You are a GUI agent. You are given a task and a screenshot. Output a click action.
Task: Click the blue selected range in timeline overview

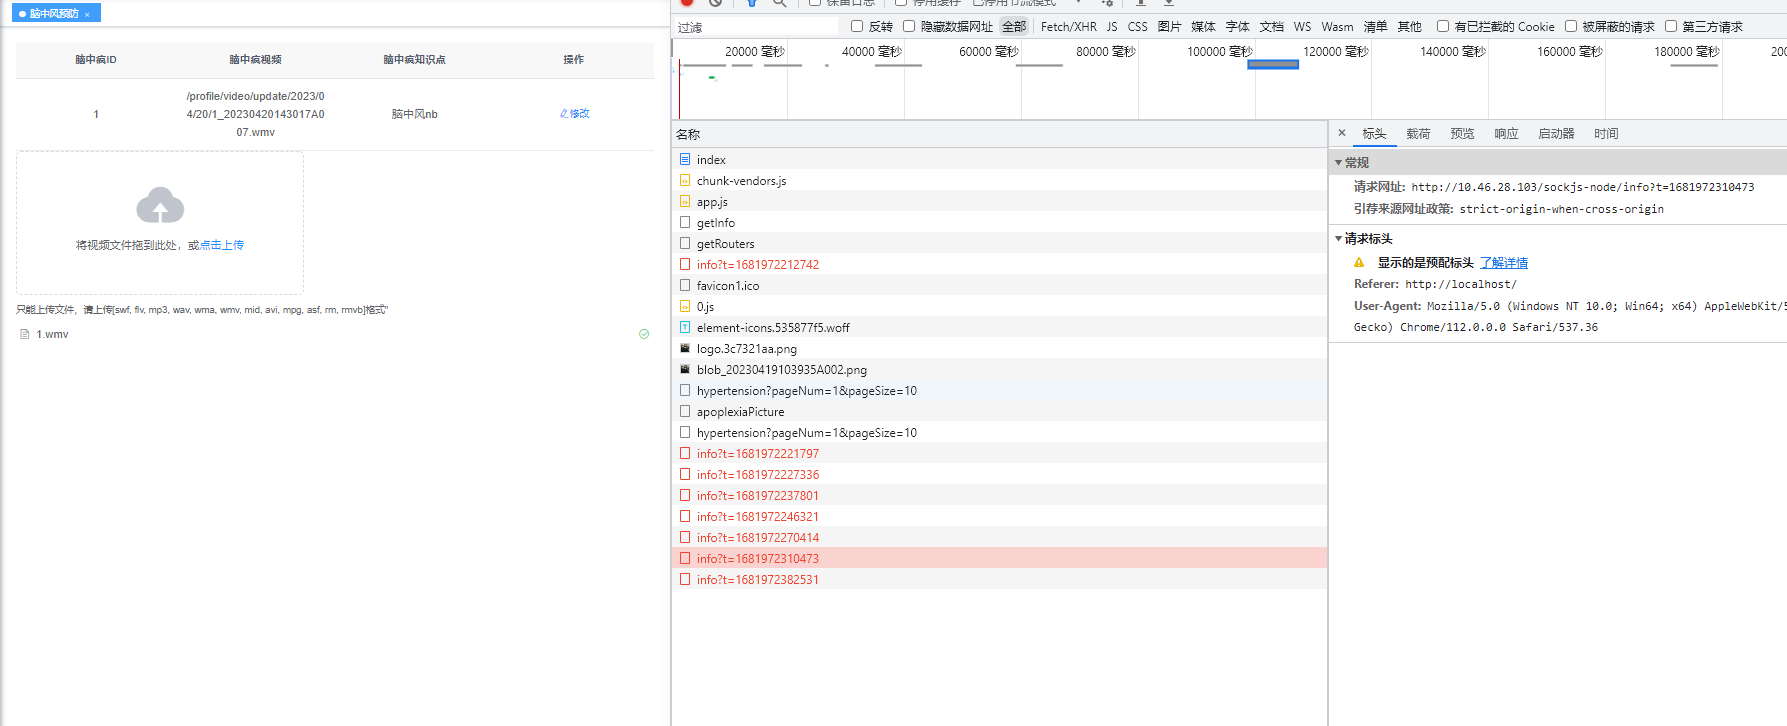tap(1273, 65)
